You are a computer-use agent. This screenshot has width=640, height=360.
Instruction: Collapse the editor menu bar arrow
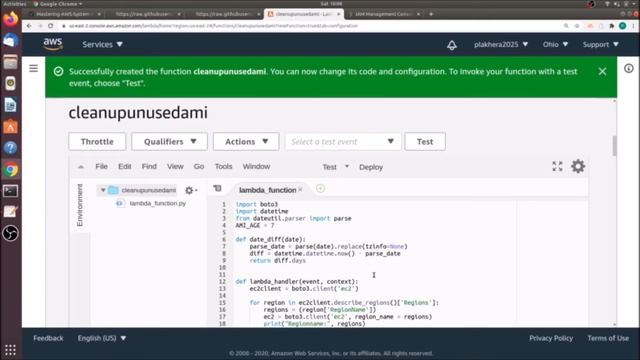81,167
